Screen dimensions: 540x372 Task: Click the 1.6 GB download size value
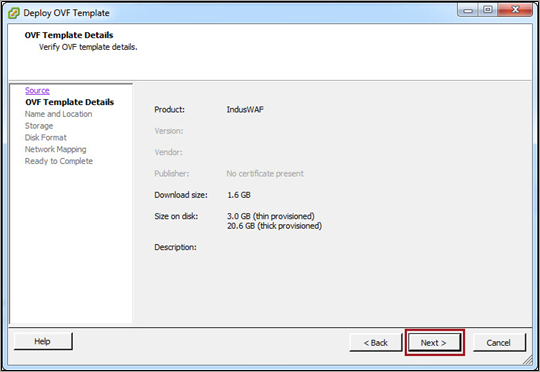[239, 195]
